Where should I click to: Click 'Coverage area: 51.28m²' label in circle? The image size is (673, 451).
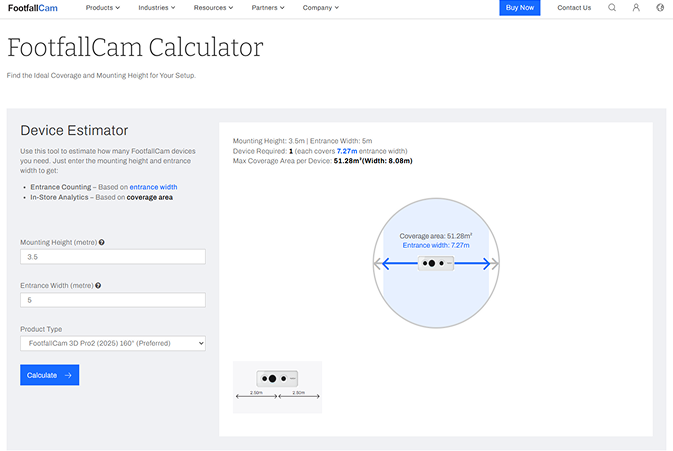point(436,236)
